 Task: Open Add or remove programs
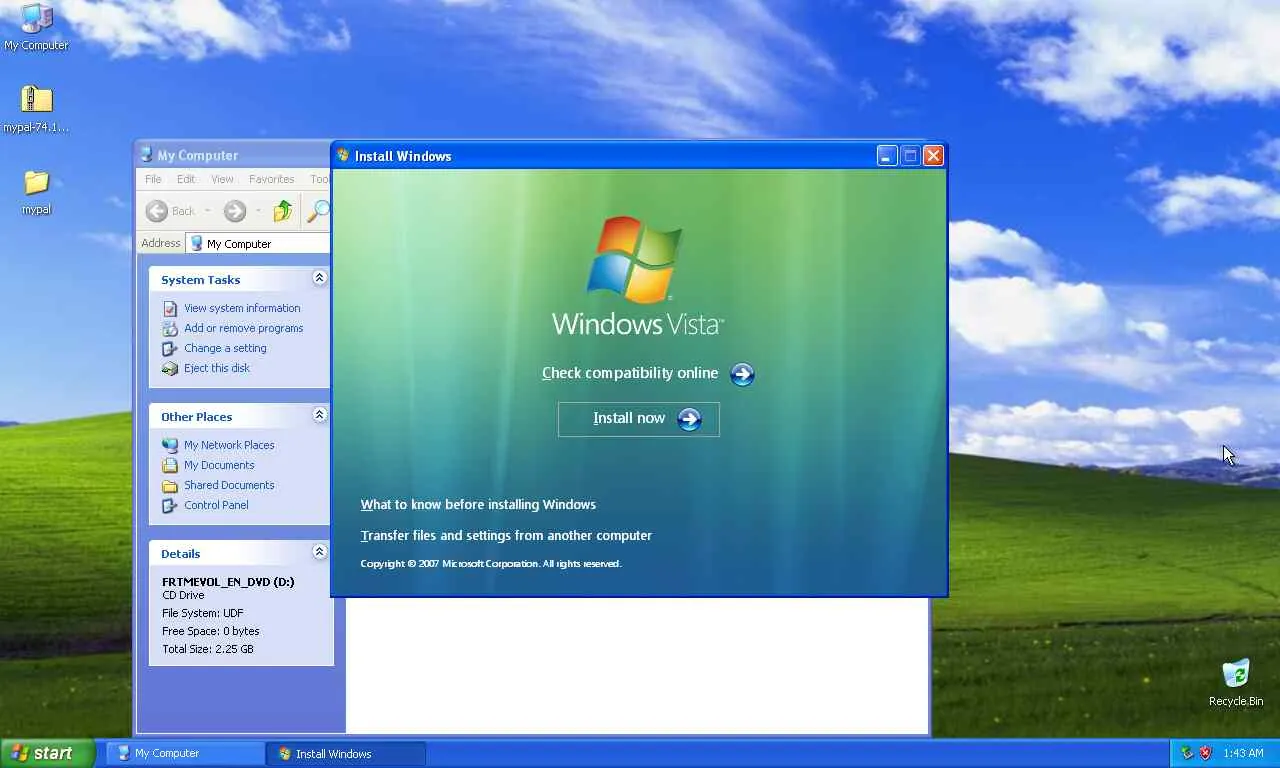point(243,328)
